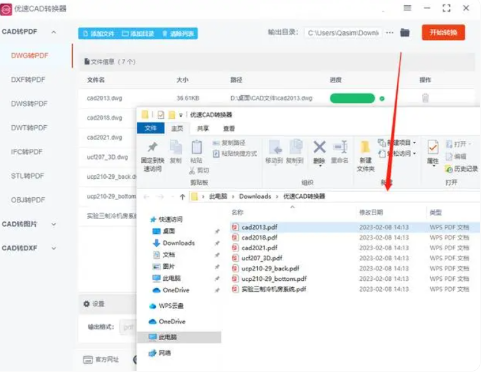Image resolution: width=495 pixels, height=390 pixels.
Task: Select cad2021.pdf in the file list
Action: click(x=259, y=248)
